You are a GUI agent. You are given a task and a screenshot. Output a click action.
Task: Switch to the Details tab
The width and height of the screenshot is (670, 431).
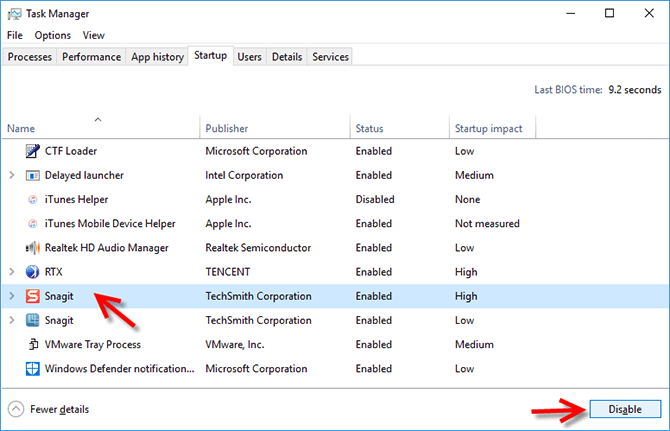(287, 57)
